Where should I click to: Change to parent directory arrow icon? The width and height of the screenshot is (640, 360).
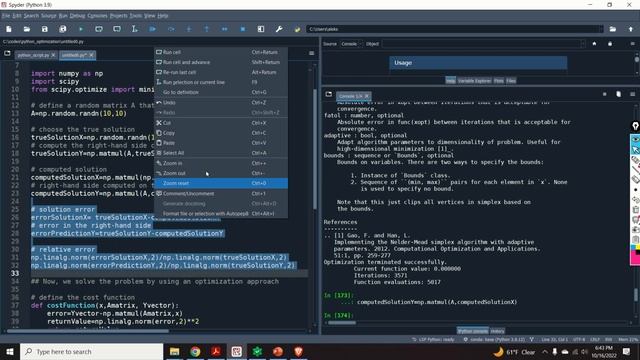coord(631,29)
